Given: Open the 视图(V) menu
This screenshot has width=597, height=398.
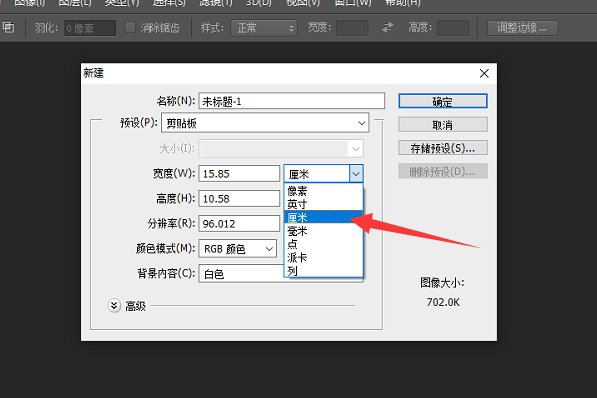Looking at the screenshot, I should [x=303, y=3].
